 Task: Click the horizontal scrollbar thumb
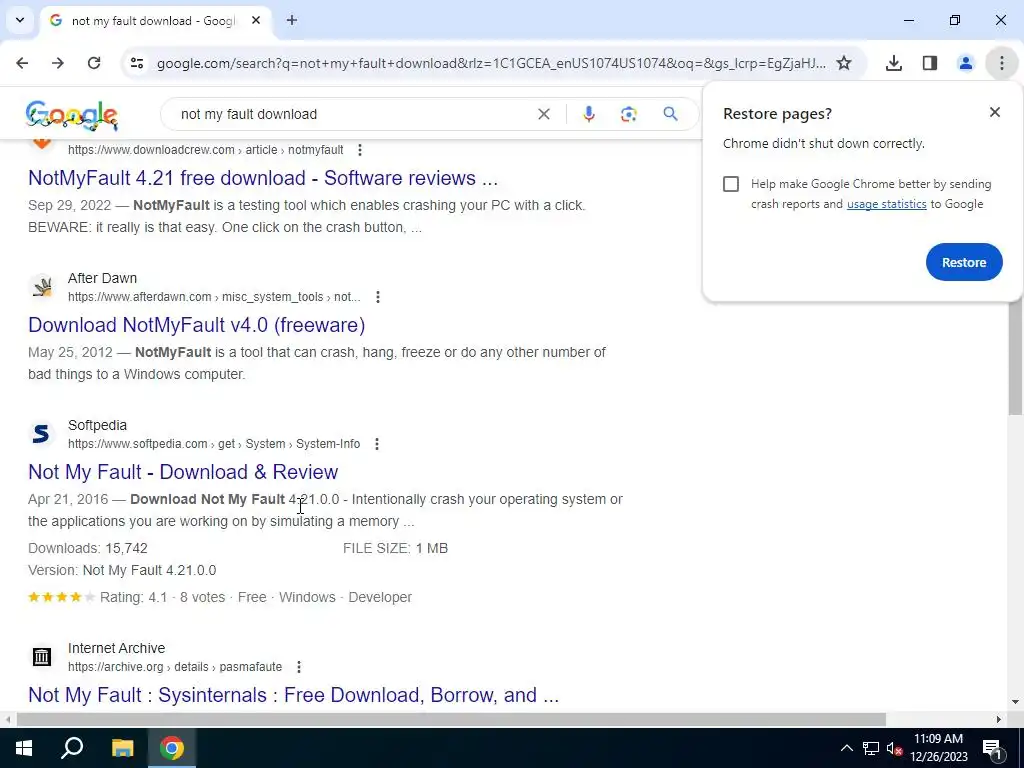click(451, 720)
